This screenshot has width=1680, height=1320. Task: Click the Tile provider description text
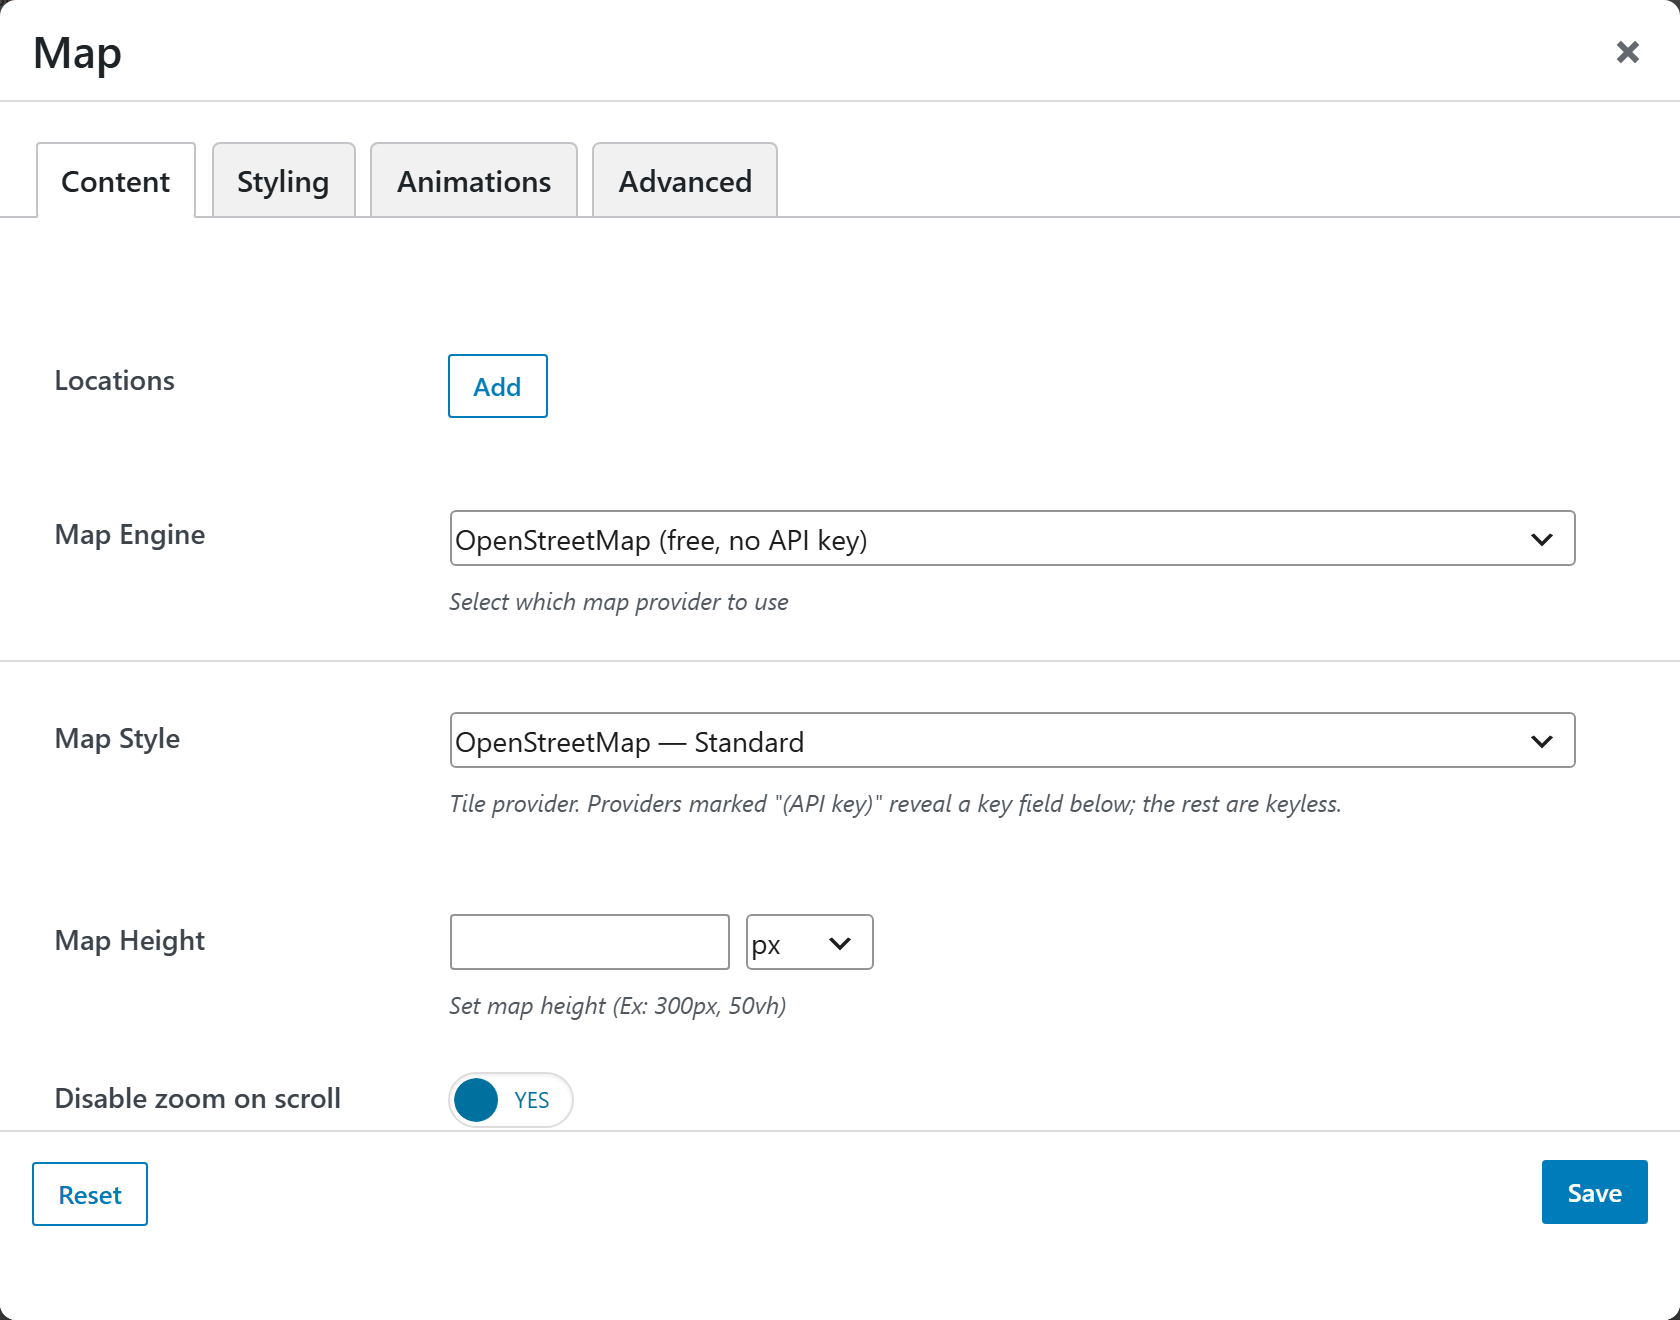pos(896,804)
